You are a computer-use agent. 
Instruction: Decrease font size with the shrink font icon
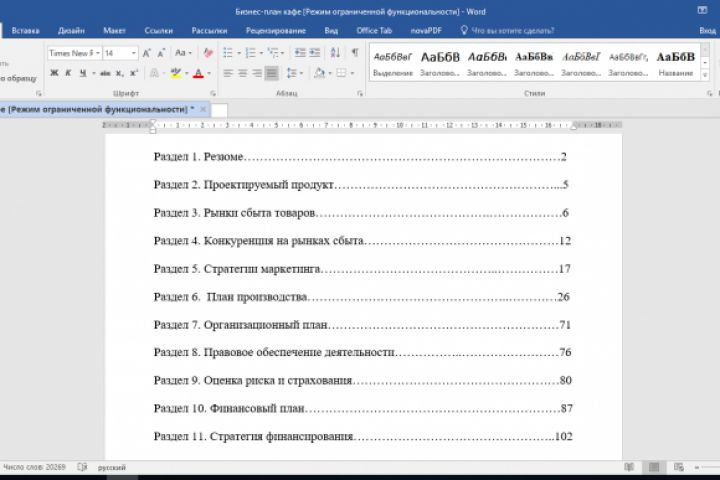click(x=161, y=53)
